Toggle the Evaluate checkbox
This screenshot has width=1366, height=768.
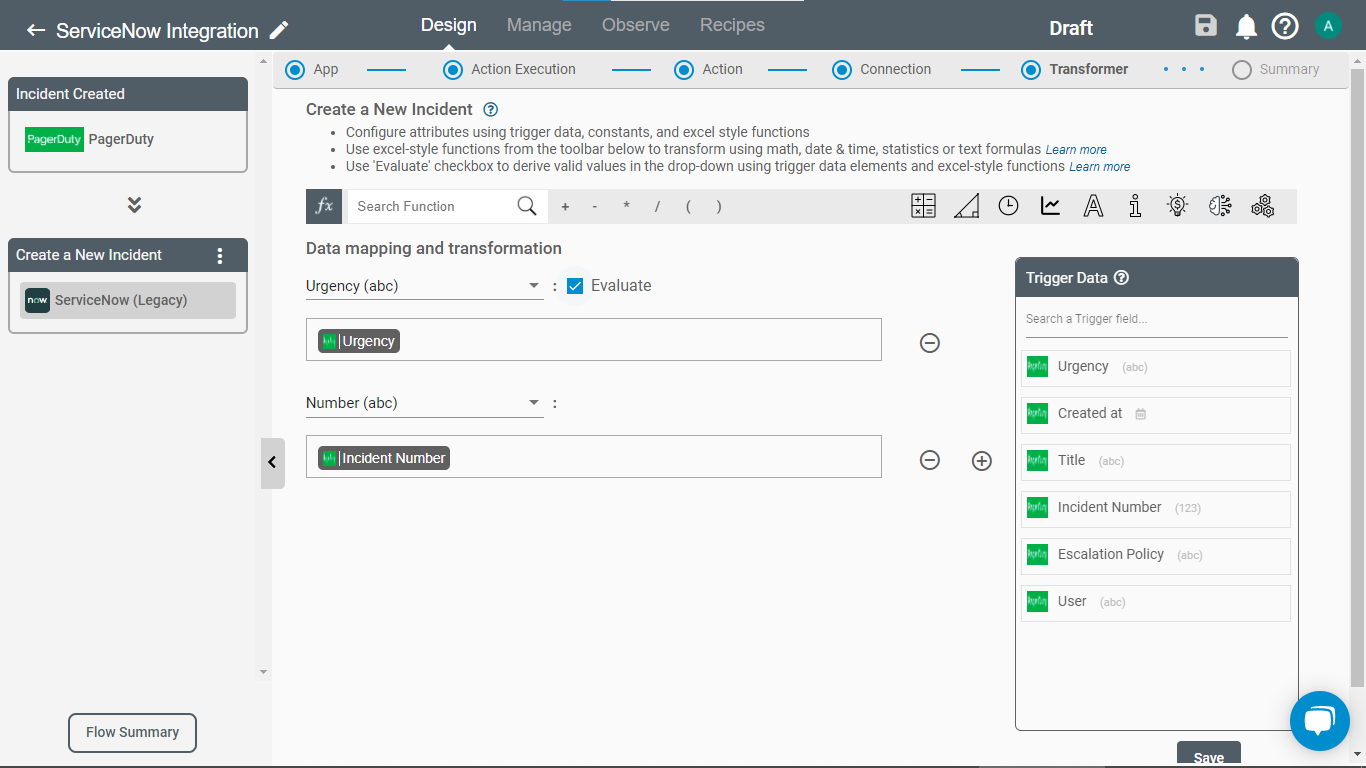(x=575, y=286)
